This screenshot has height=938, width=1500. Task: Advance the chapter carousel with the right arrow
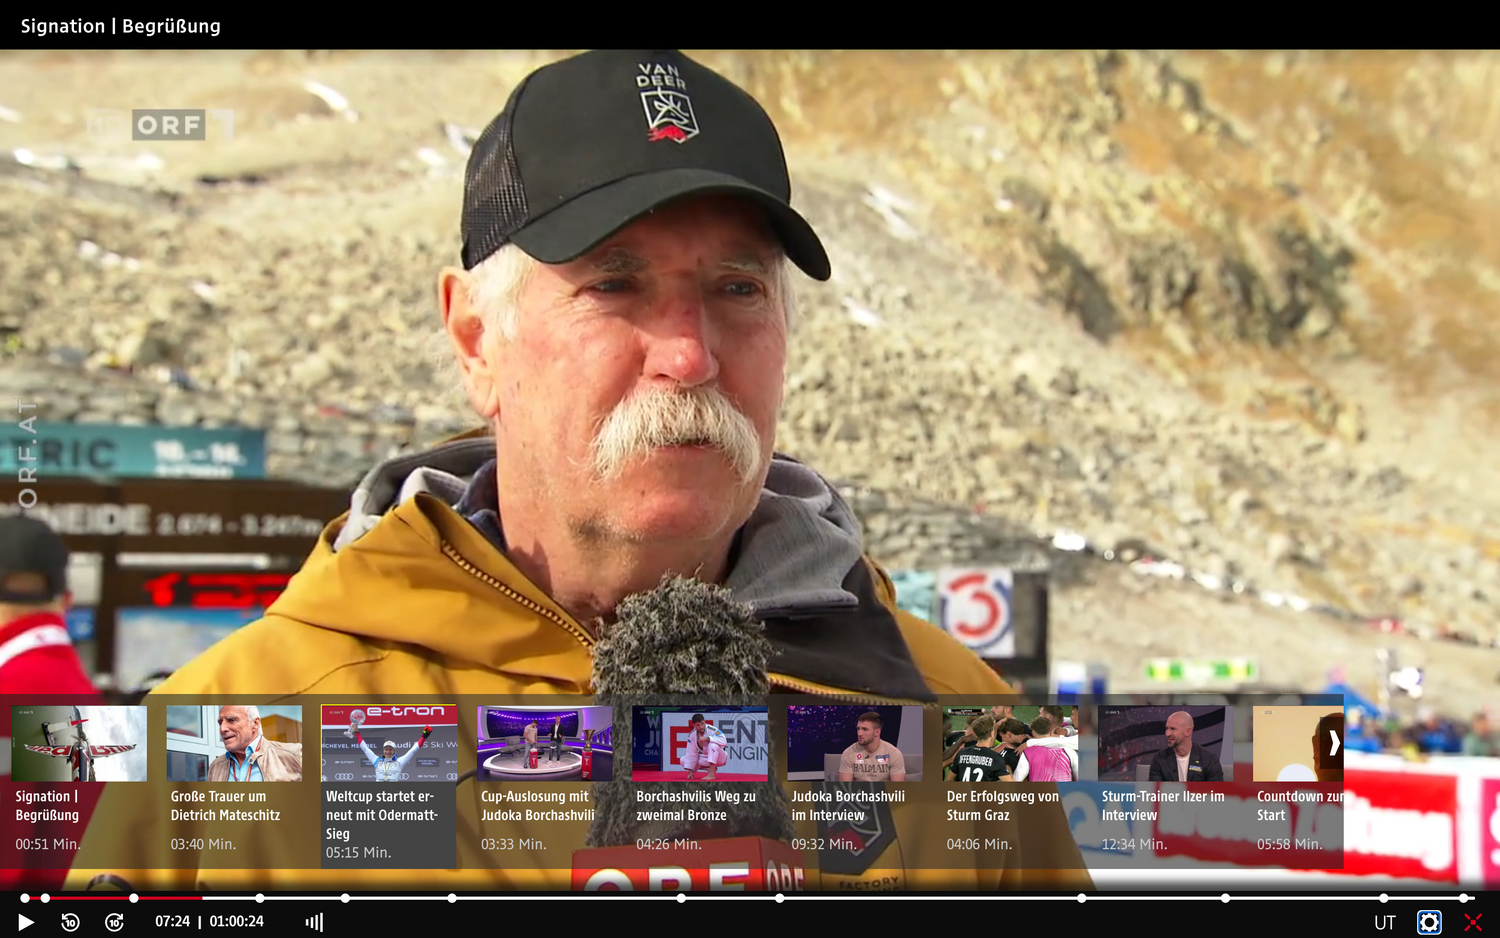click(x=1335, y=744)
